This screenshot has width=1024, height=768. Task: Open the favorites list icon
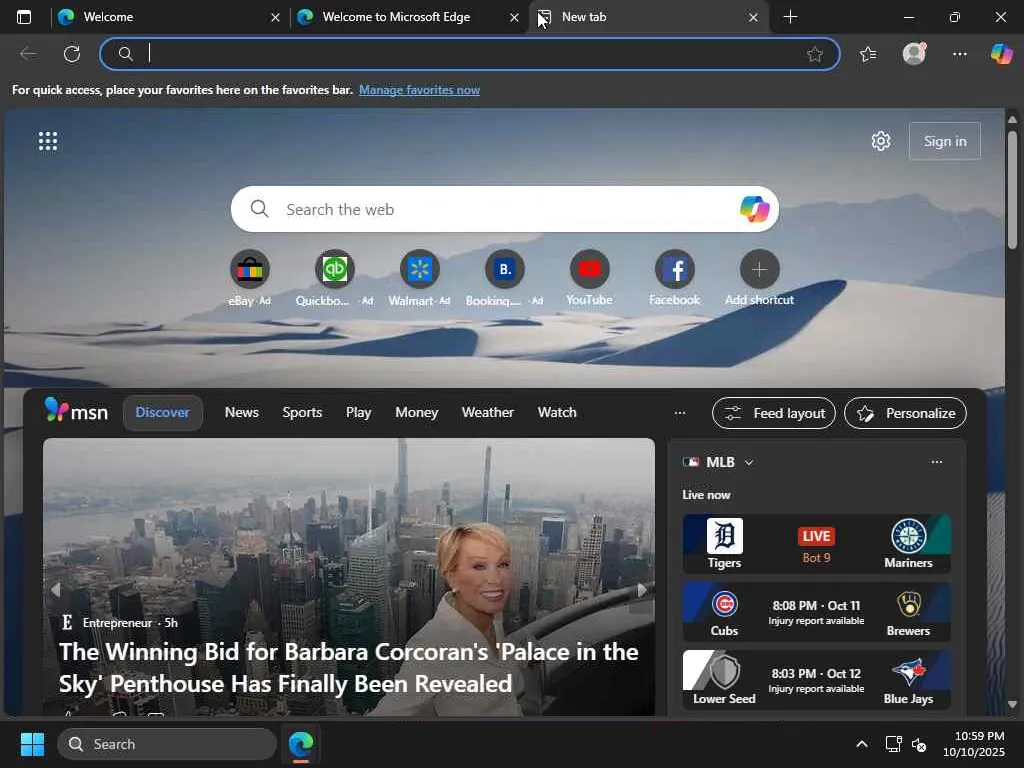868,54
